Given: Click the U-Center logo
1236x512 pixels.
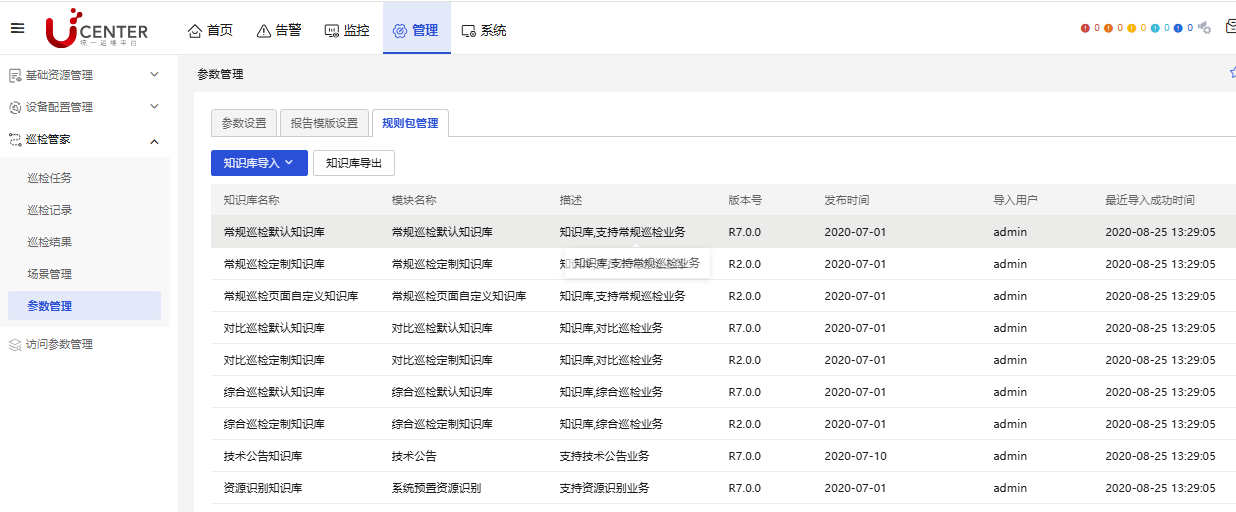Looking at the screenshot, I should click(96, 28).
